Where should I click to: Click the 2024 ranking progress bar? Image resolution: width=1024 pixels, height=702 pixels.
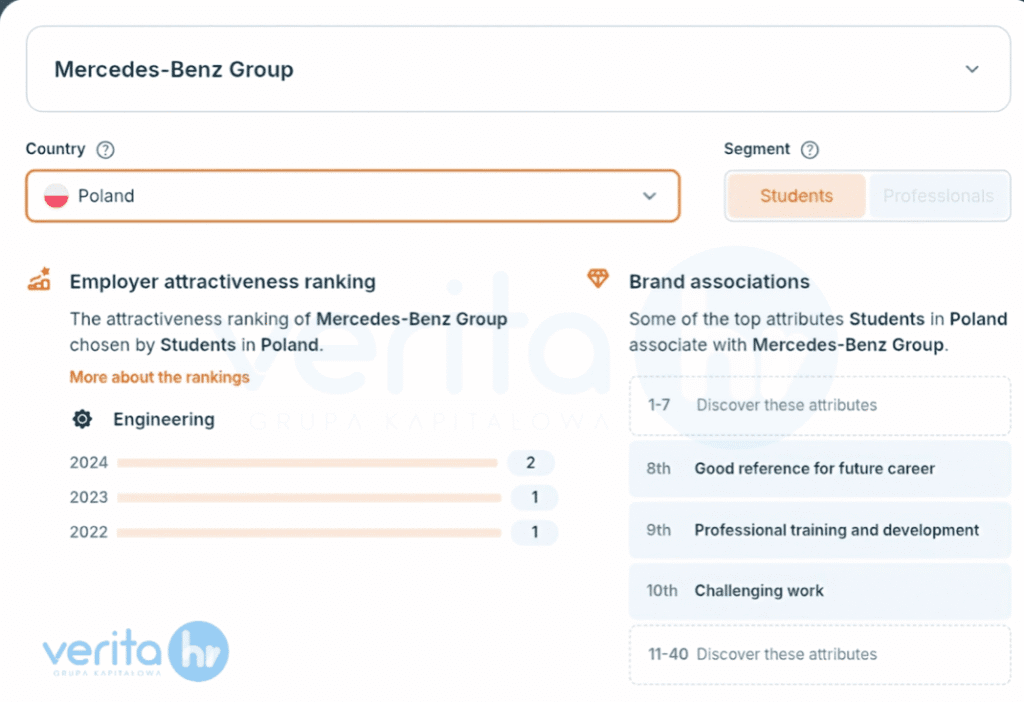[x=307, y=463]
